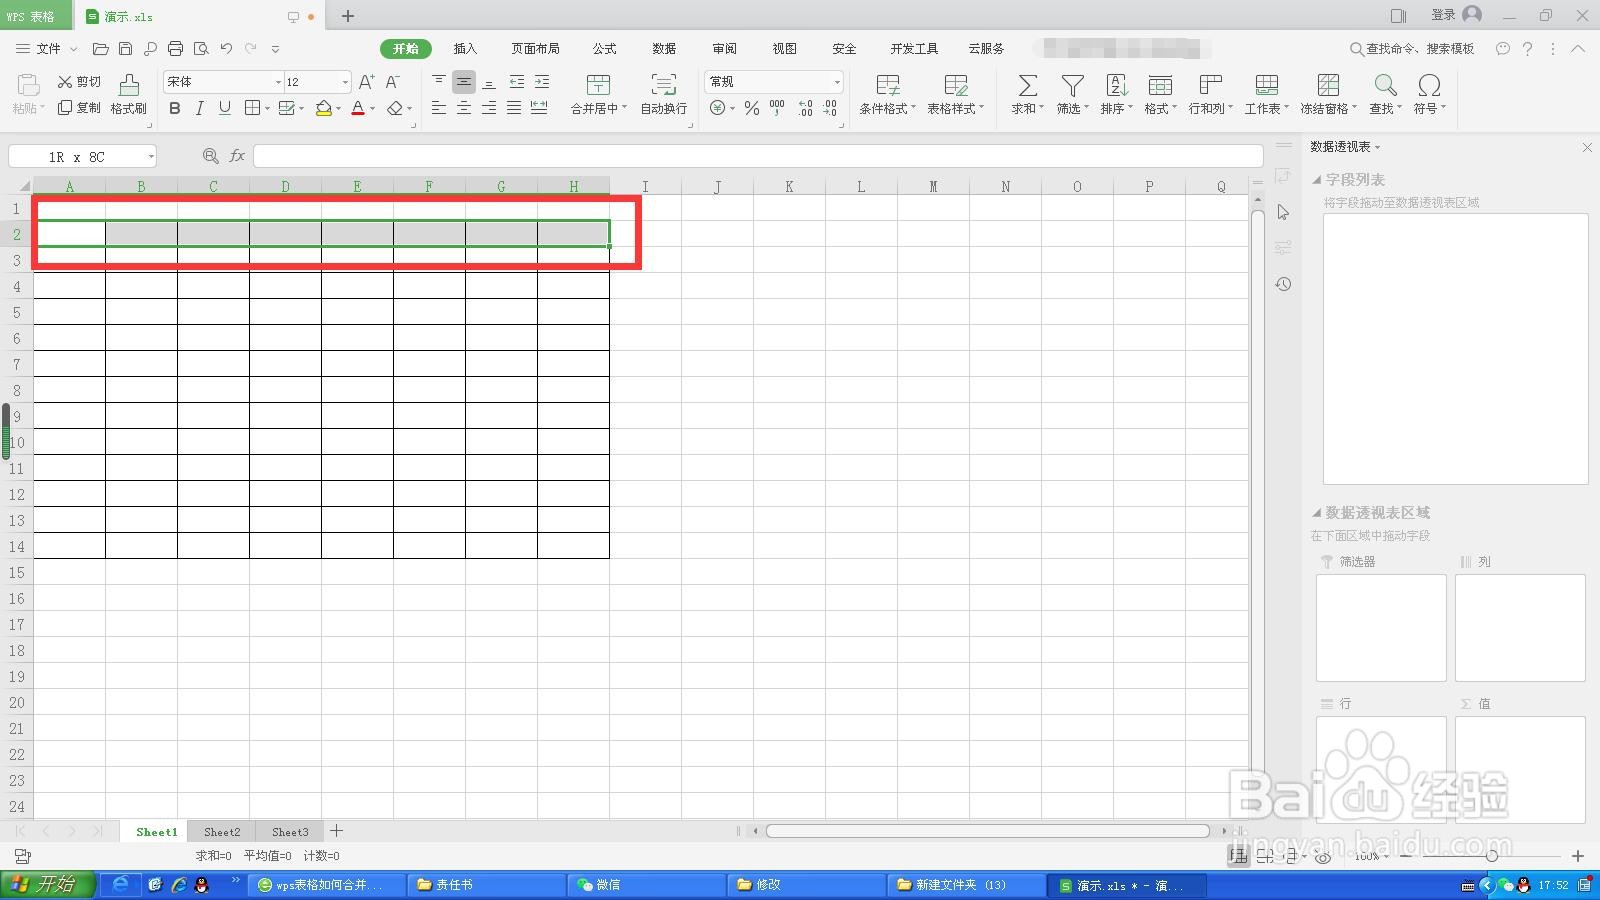The image size is (1600, 900).
Task: Click the Save icon in quick toolbar
Action: pyautogui.click(x=125, y=48)
